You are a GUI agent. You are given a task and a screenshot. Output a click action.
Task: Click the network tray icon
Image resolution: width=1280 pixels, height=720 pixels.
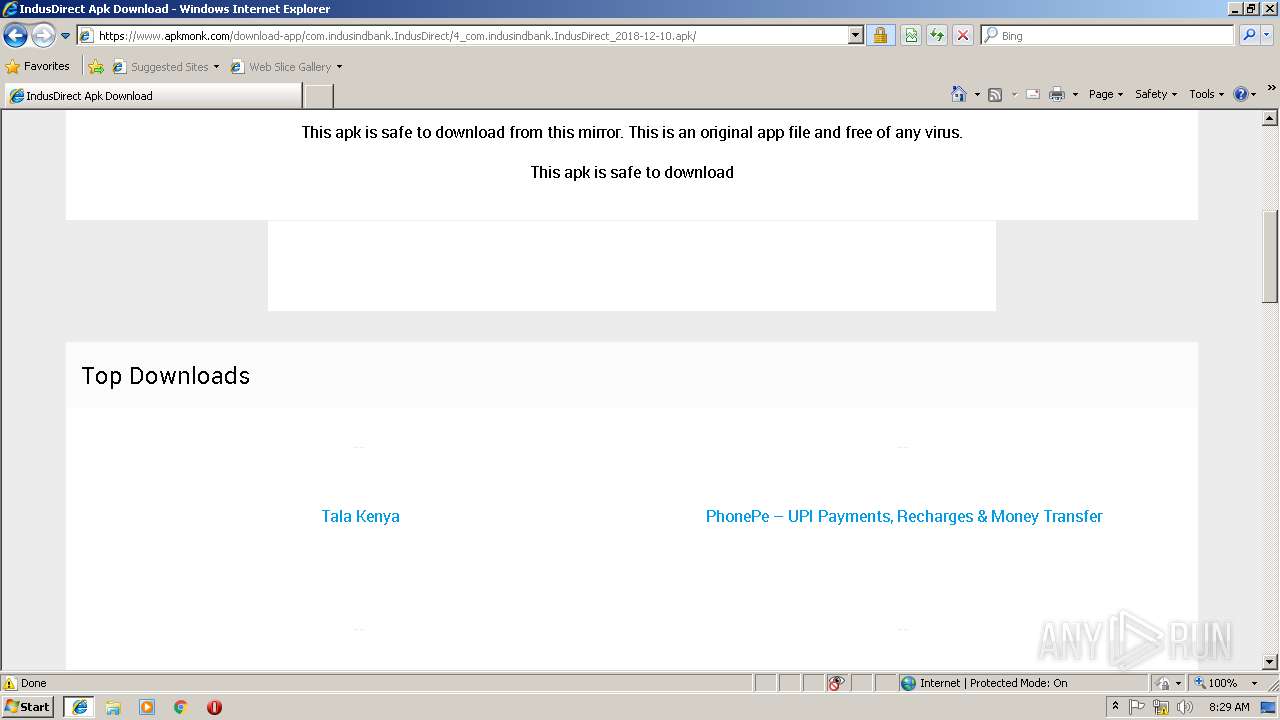[1161, 707]
